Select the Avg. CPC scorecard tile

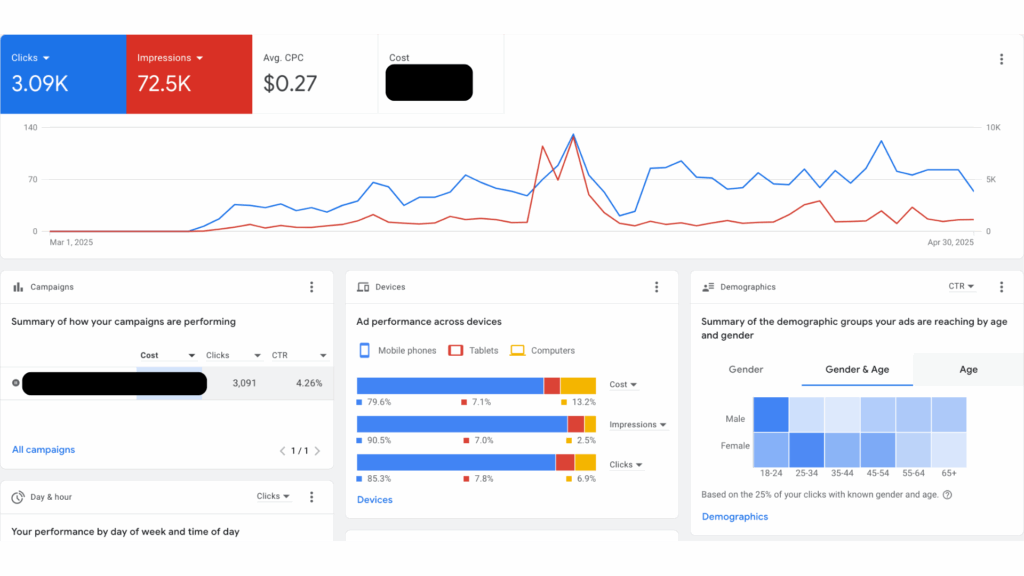315,74
